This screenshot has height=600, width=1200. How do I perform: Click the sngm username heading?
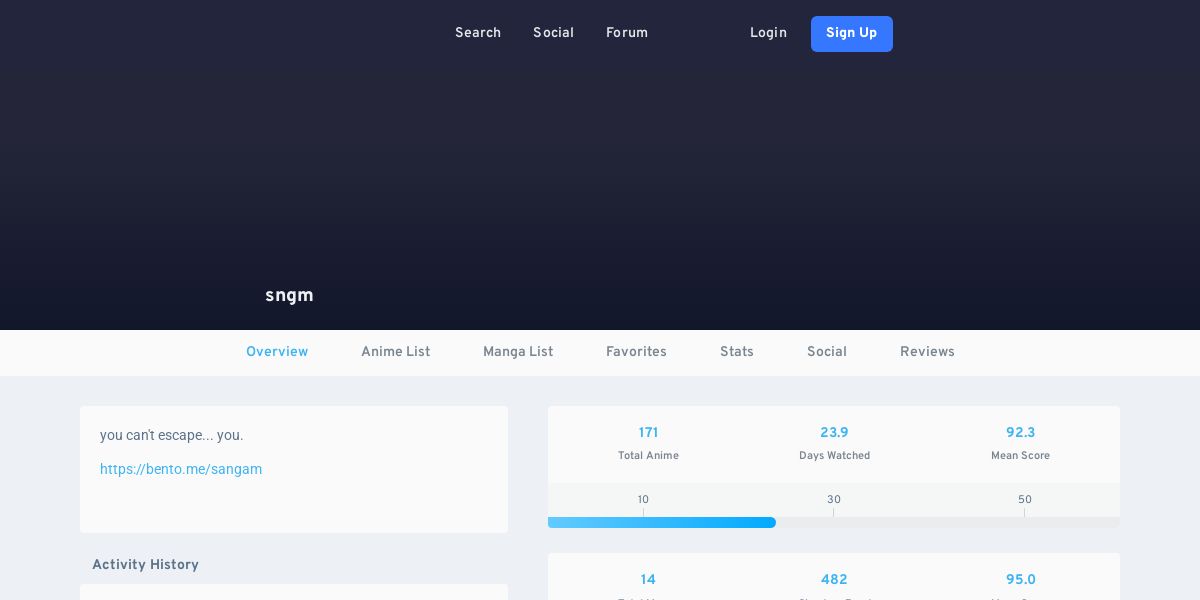[x=289, y=296]
